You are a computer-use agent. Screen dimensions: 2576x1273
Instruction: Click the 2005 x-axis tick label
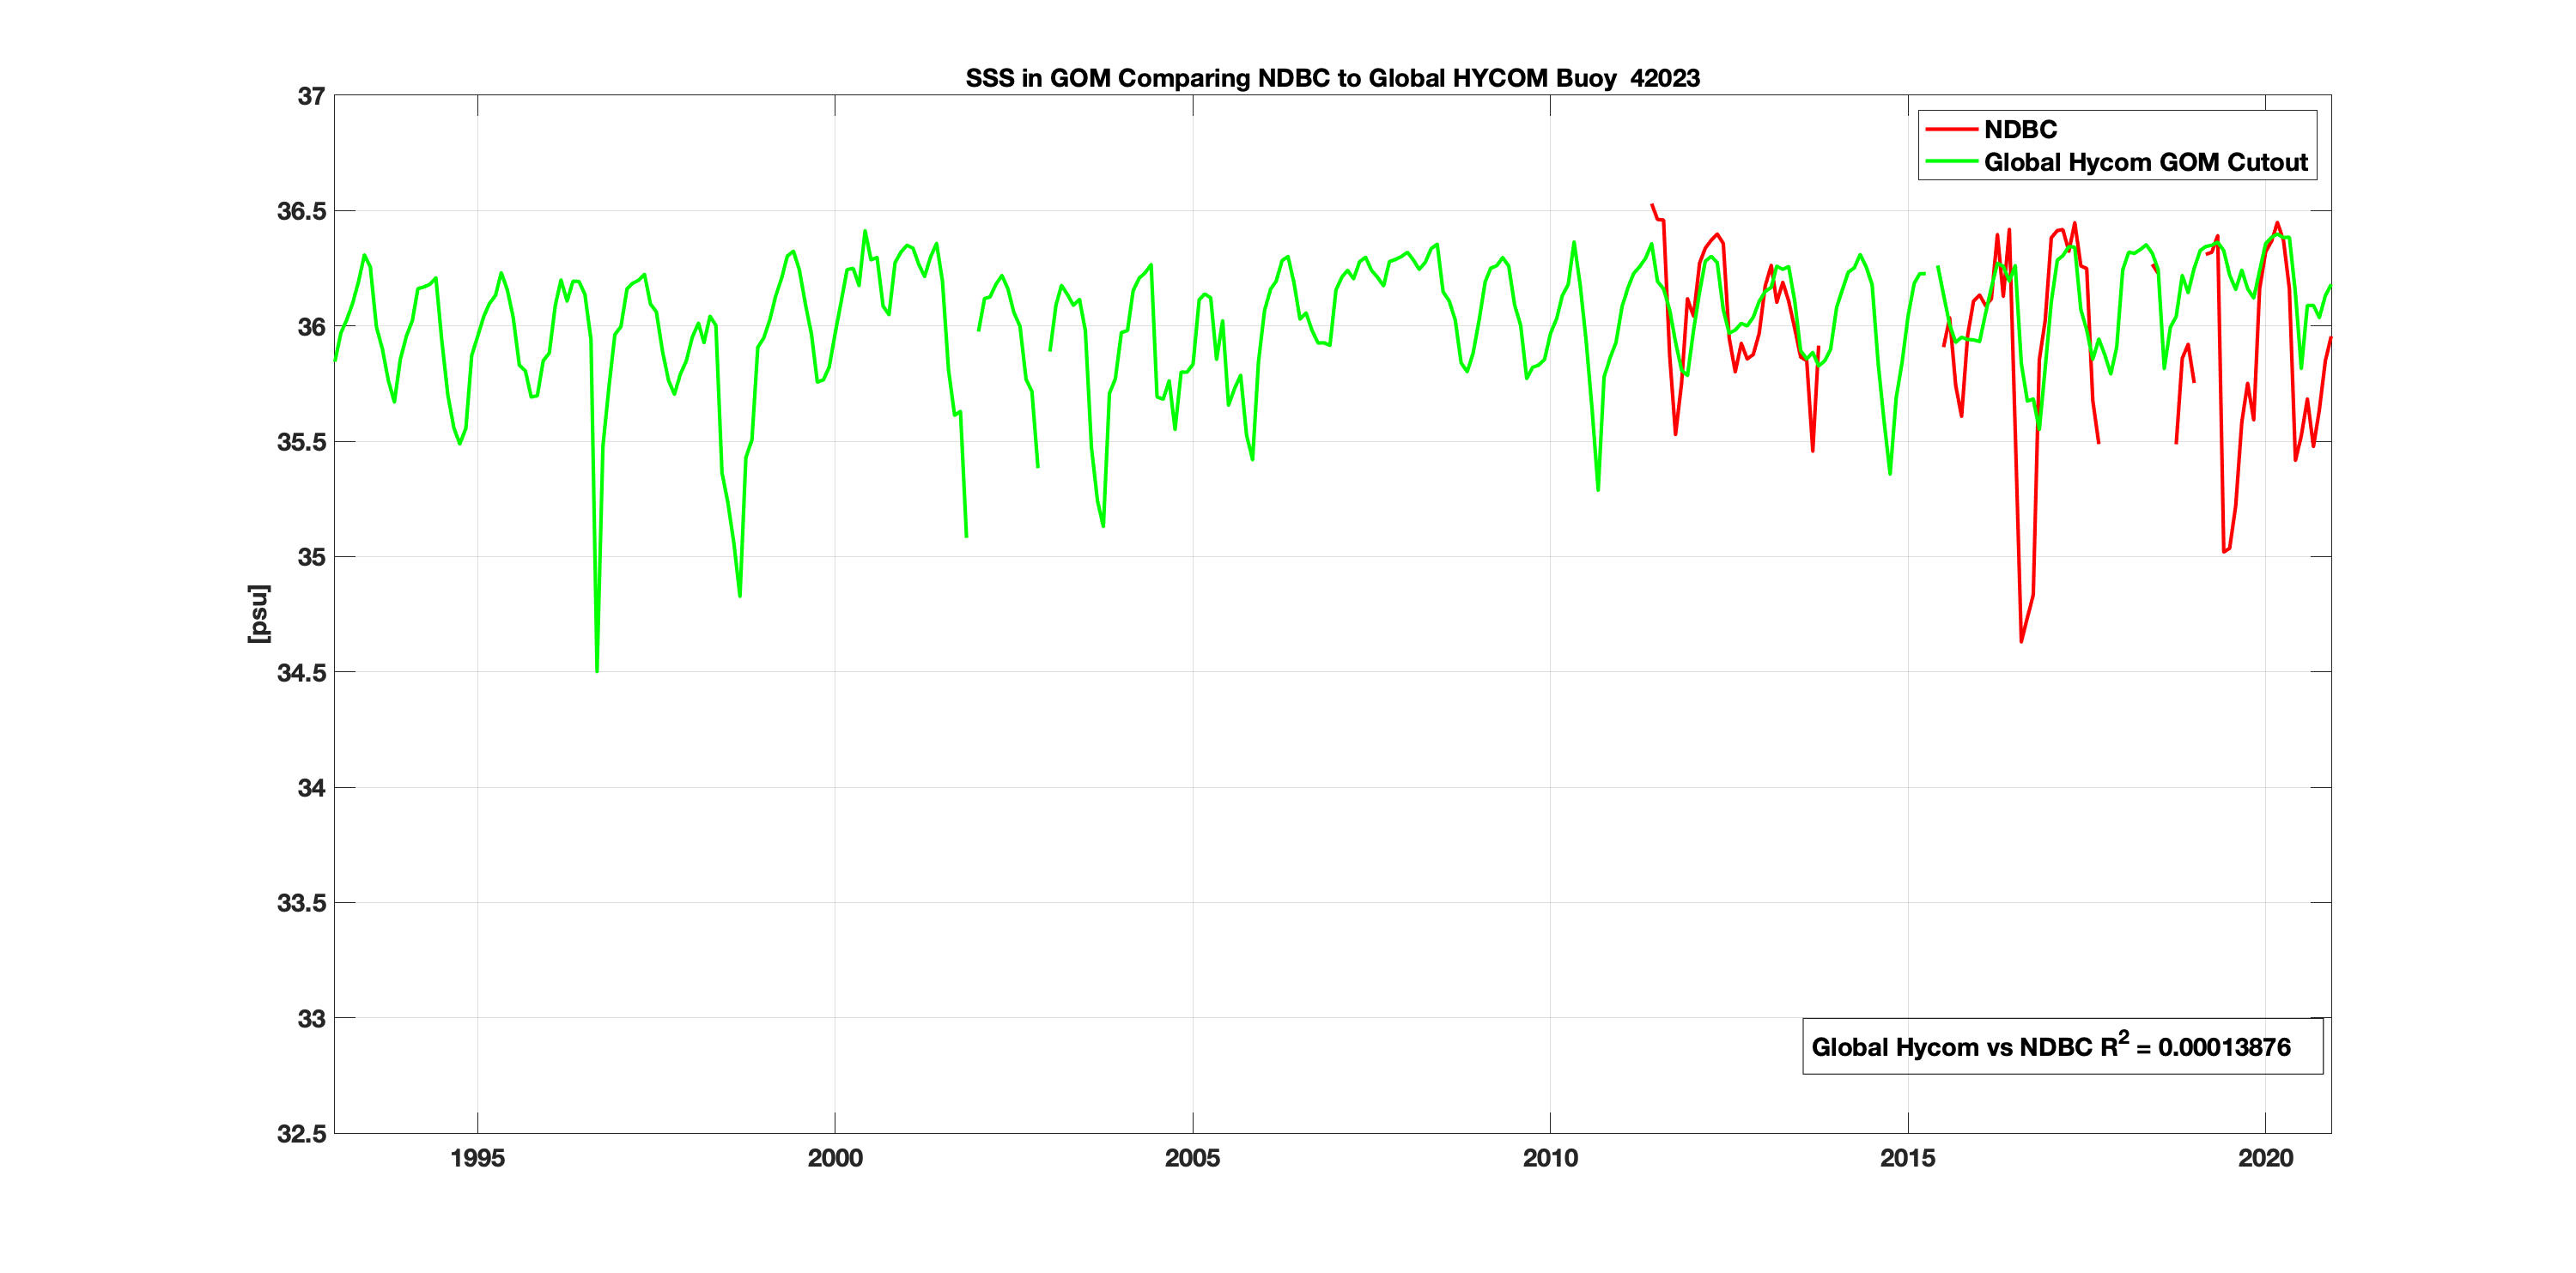coord(1192,1158)
